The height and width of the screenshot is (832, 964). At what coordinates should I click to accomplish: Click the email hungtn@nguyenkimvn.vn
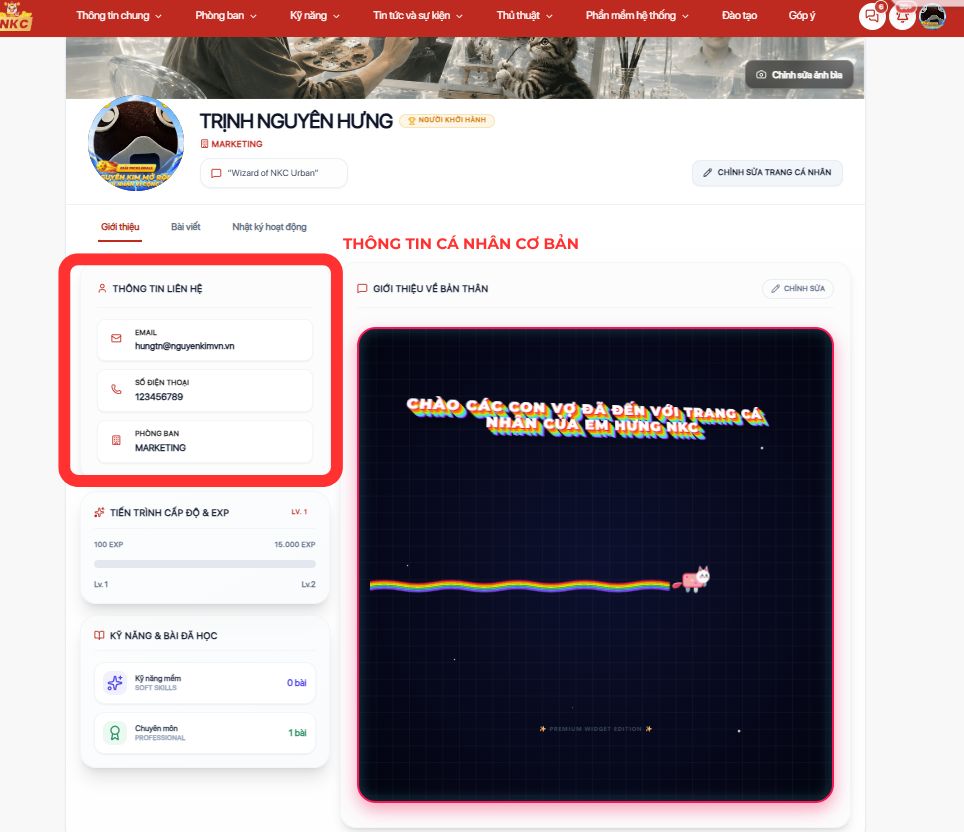pos(184,346)
